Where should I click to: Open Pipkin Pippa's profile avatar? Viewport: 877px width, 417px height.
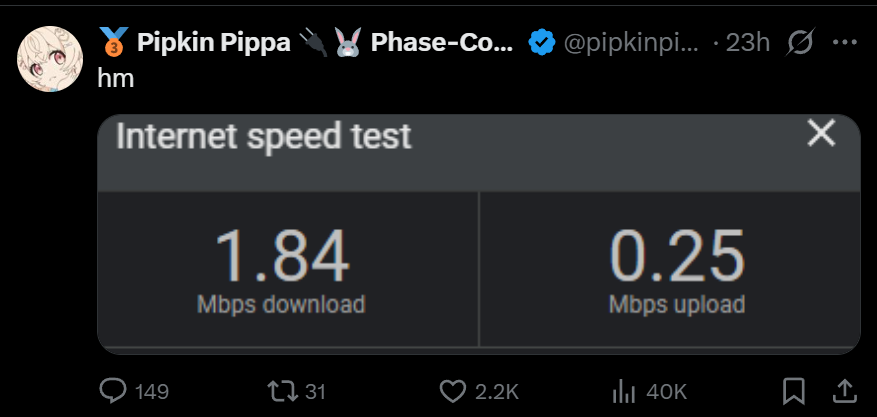point(49,58)
